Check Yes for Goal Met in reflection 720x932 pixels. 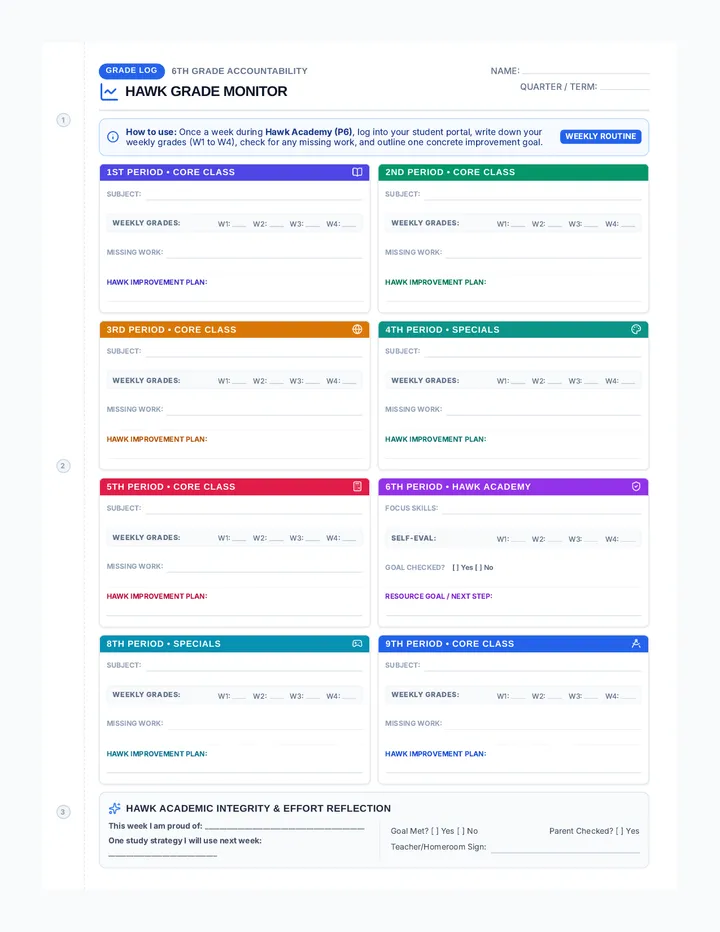tap(435, 831)
